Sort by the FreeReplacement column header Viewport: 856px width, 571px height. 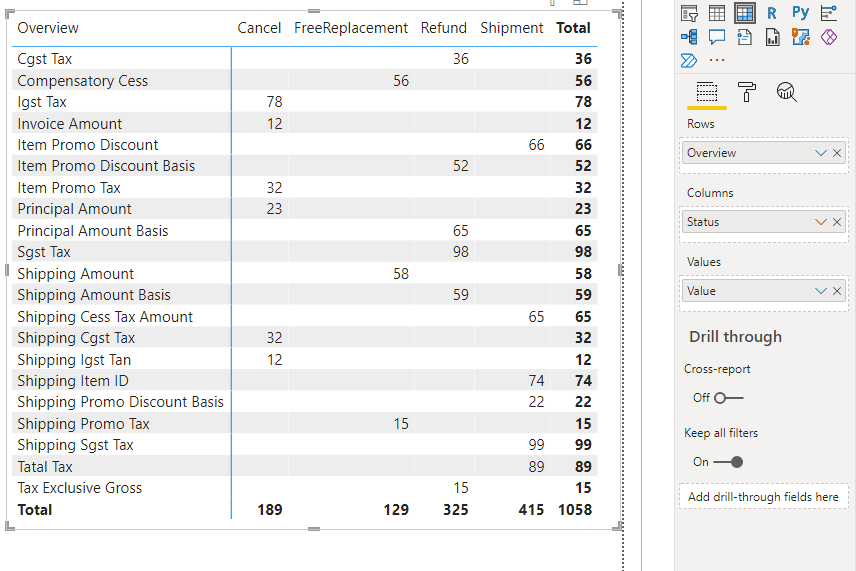click(350, 28)
